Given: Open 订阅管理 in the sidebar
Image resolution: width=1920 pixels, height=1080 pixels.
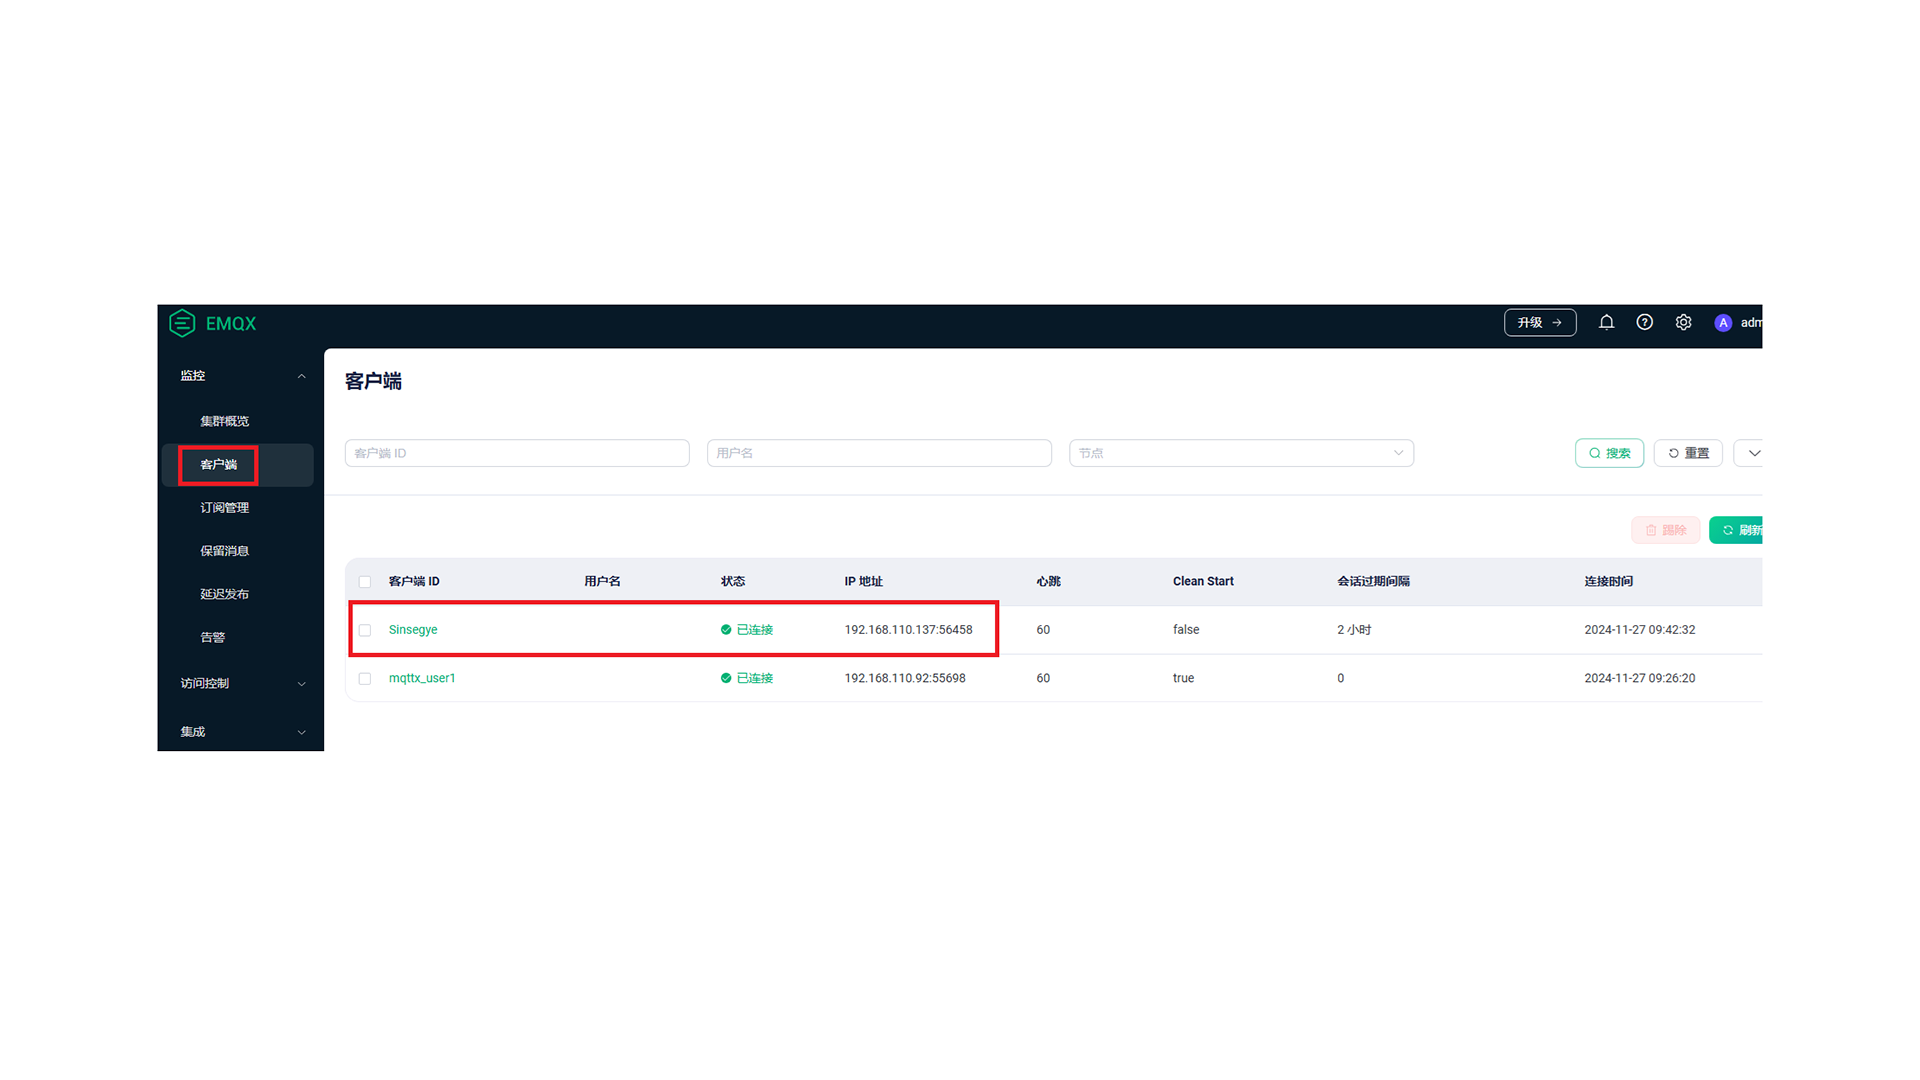Looking at the screenshot, I should 224,508.
